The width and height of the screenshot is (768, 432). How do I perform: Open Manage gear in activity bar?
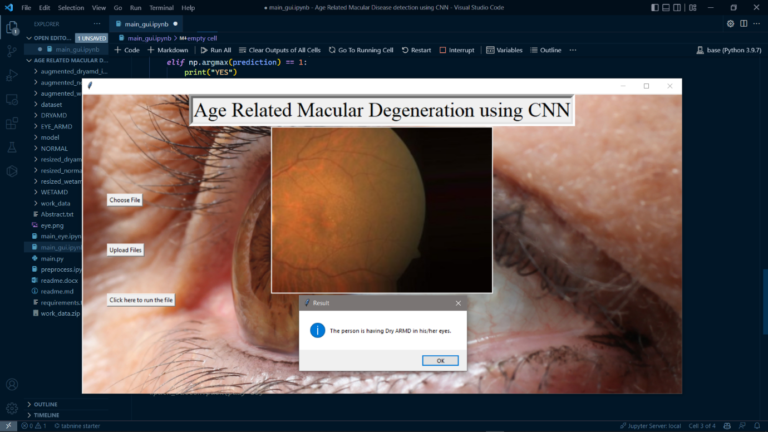[x=12, y=408]
